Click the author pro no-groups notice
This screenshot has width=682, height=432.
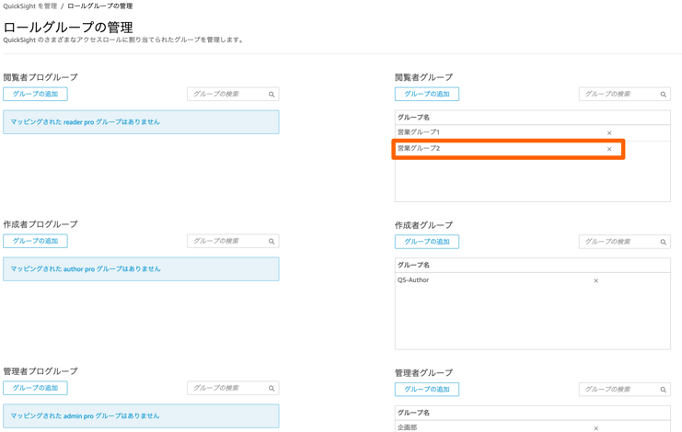(x=141, y=269)
